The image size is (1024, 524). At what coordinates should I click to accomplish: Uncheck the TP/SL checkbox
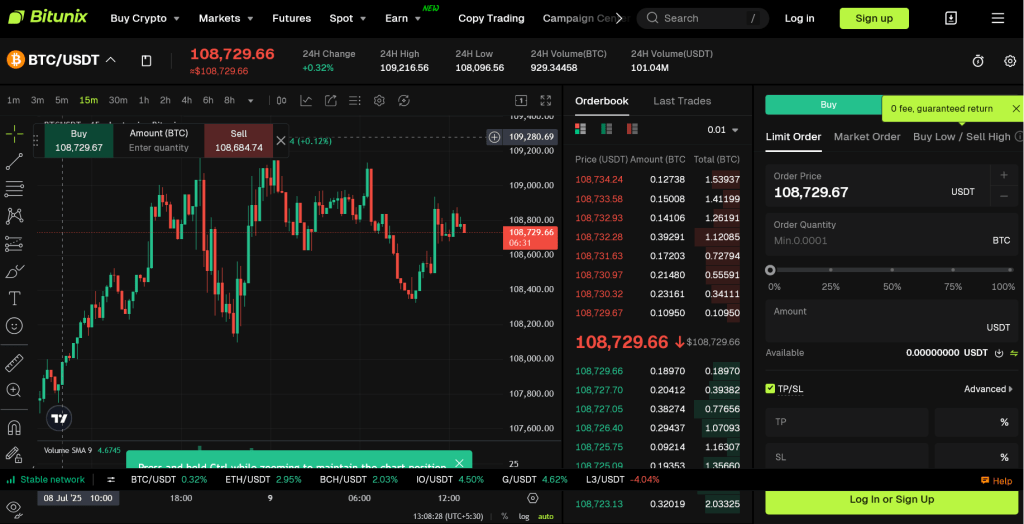(x=770, y=389)
